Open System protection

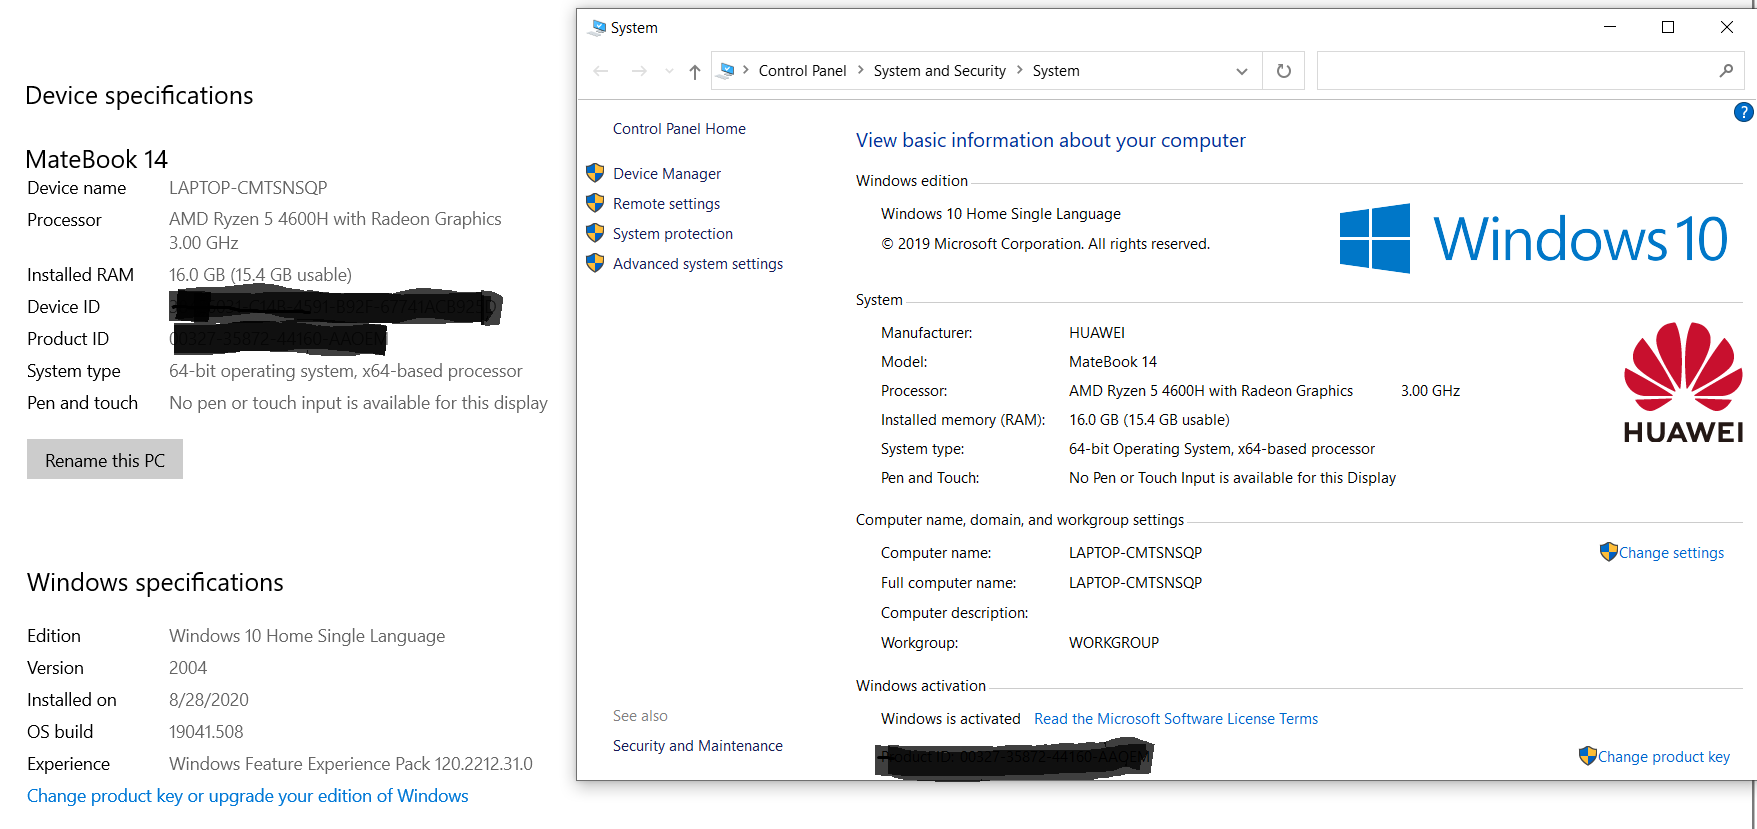click(x=673, y=234)
